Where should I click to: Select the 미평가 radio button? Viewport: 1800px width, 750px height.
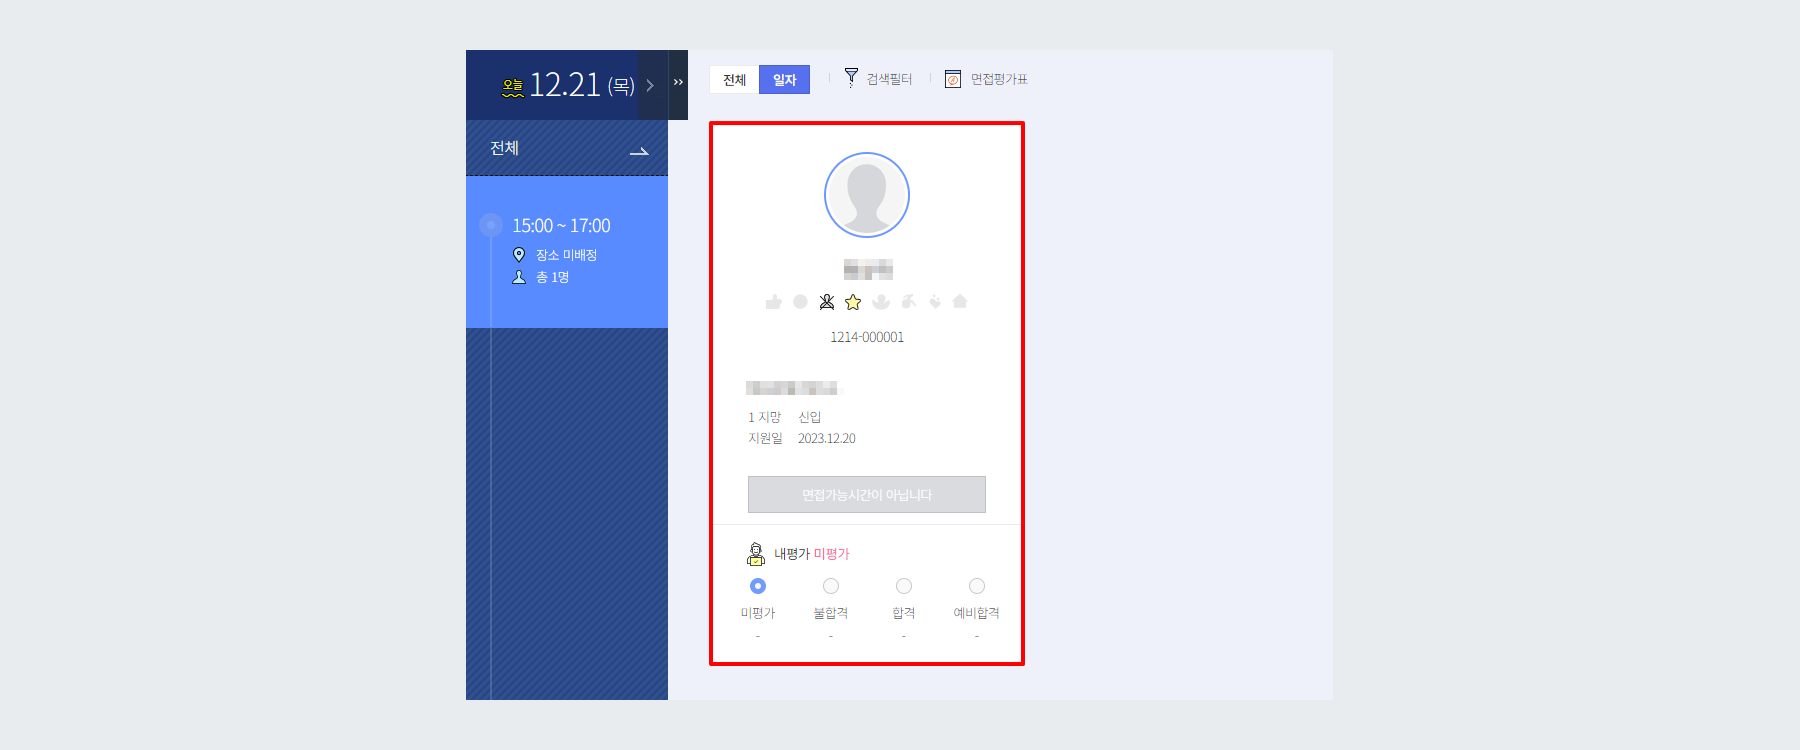tap(758, 586)
